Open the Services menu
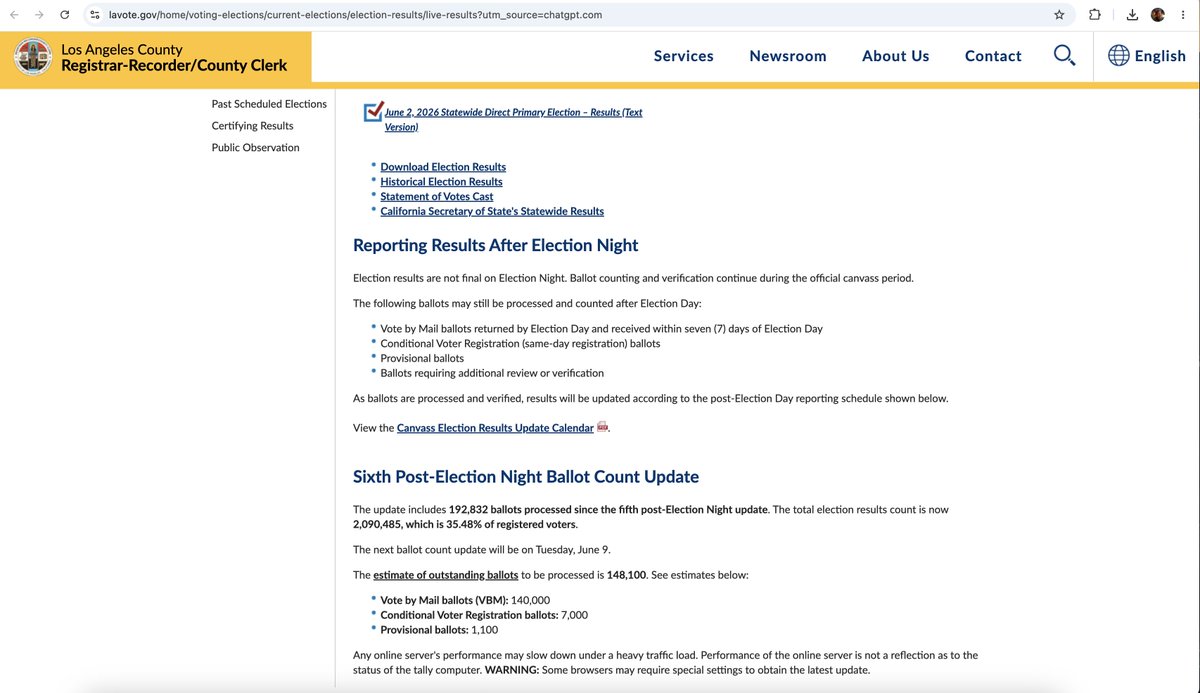This screenshot has width=1200, height=693. tap(684, 56)
